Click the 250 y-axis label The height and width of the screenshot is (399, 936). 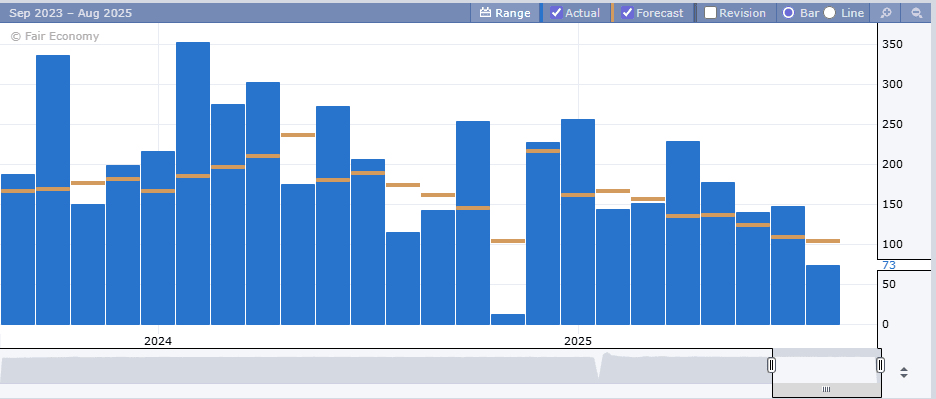892,124
